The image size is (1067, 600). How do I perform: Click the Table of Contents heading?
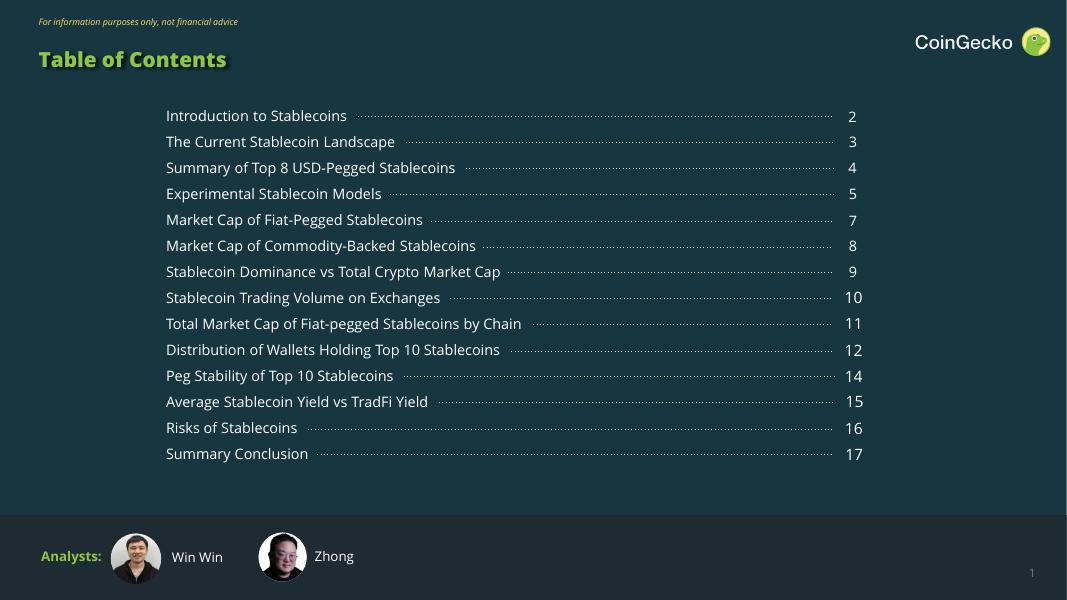(x=133, y=60)
